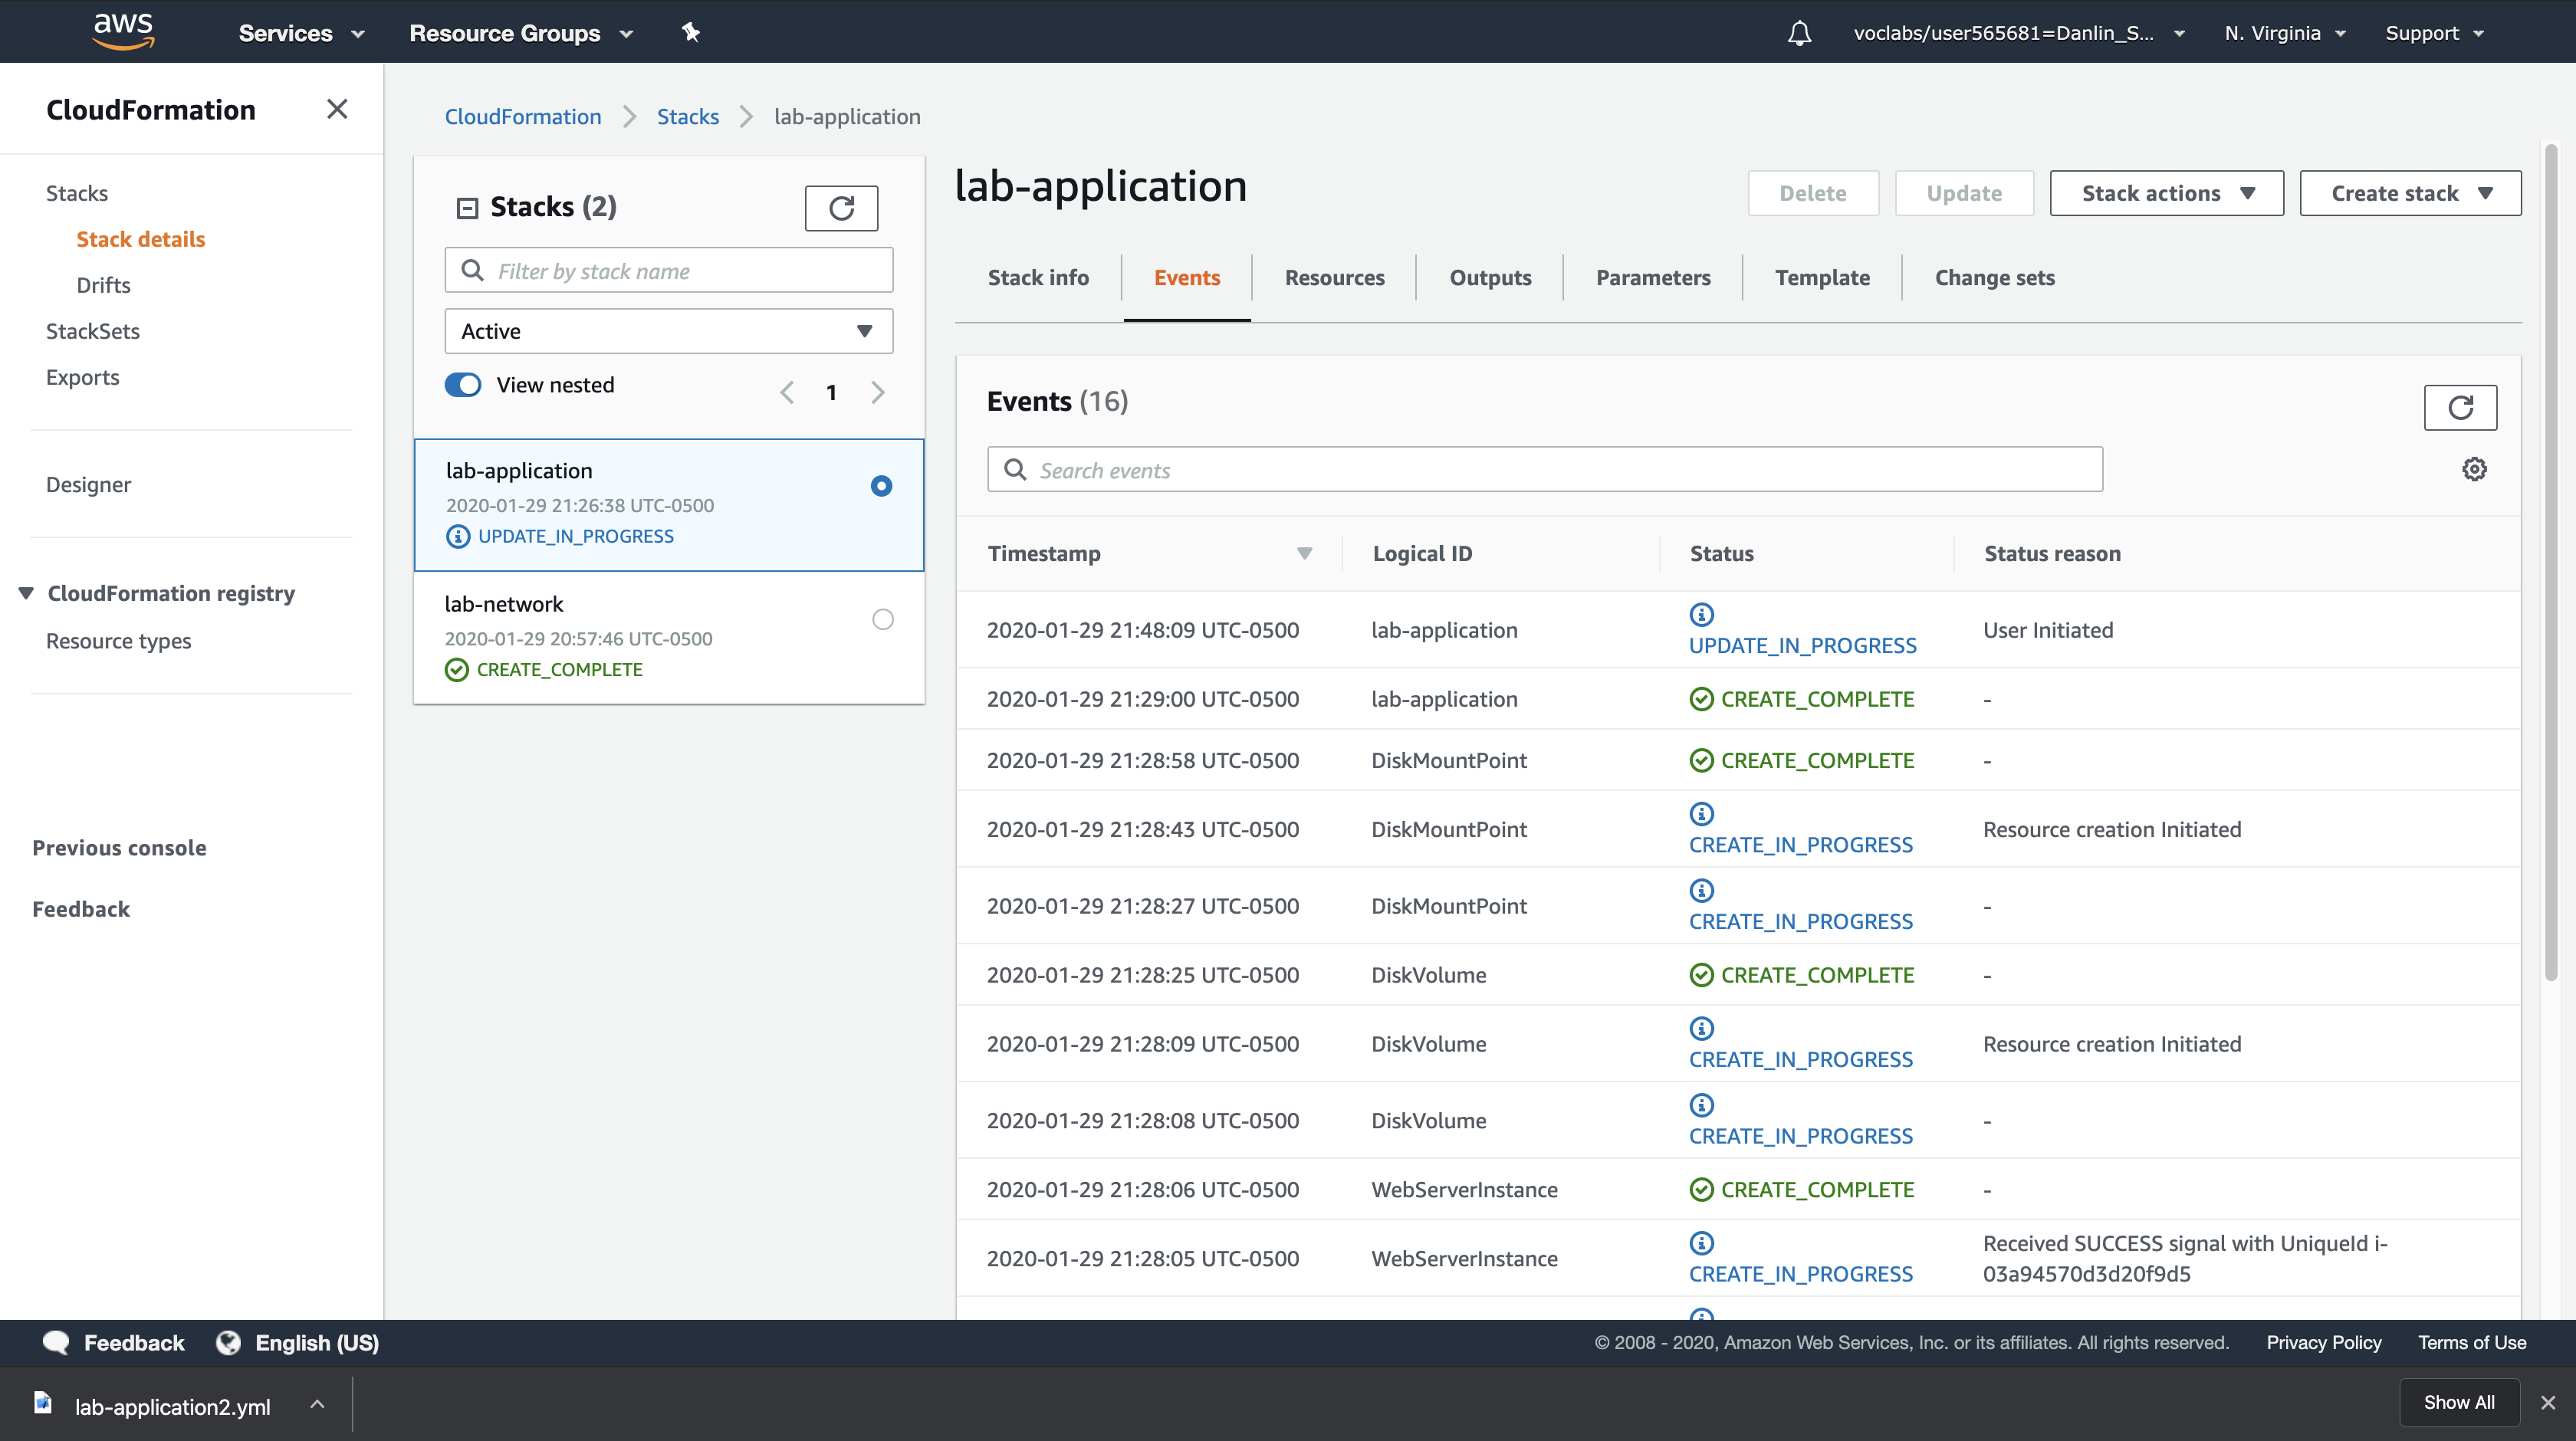
Task: Click the AWS logo home icon
Action: click(123, 31)
